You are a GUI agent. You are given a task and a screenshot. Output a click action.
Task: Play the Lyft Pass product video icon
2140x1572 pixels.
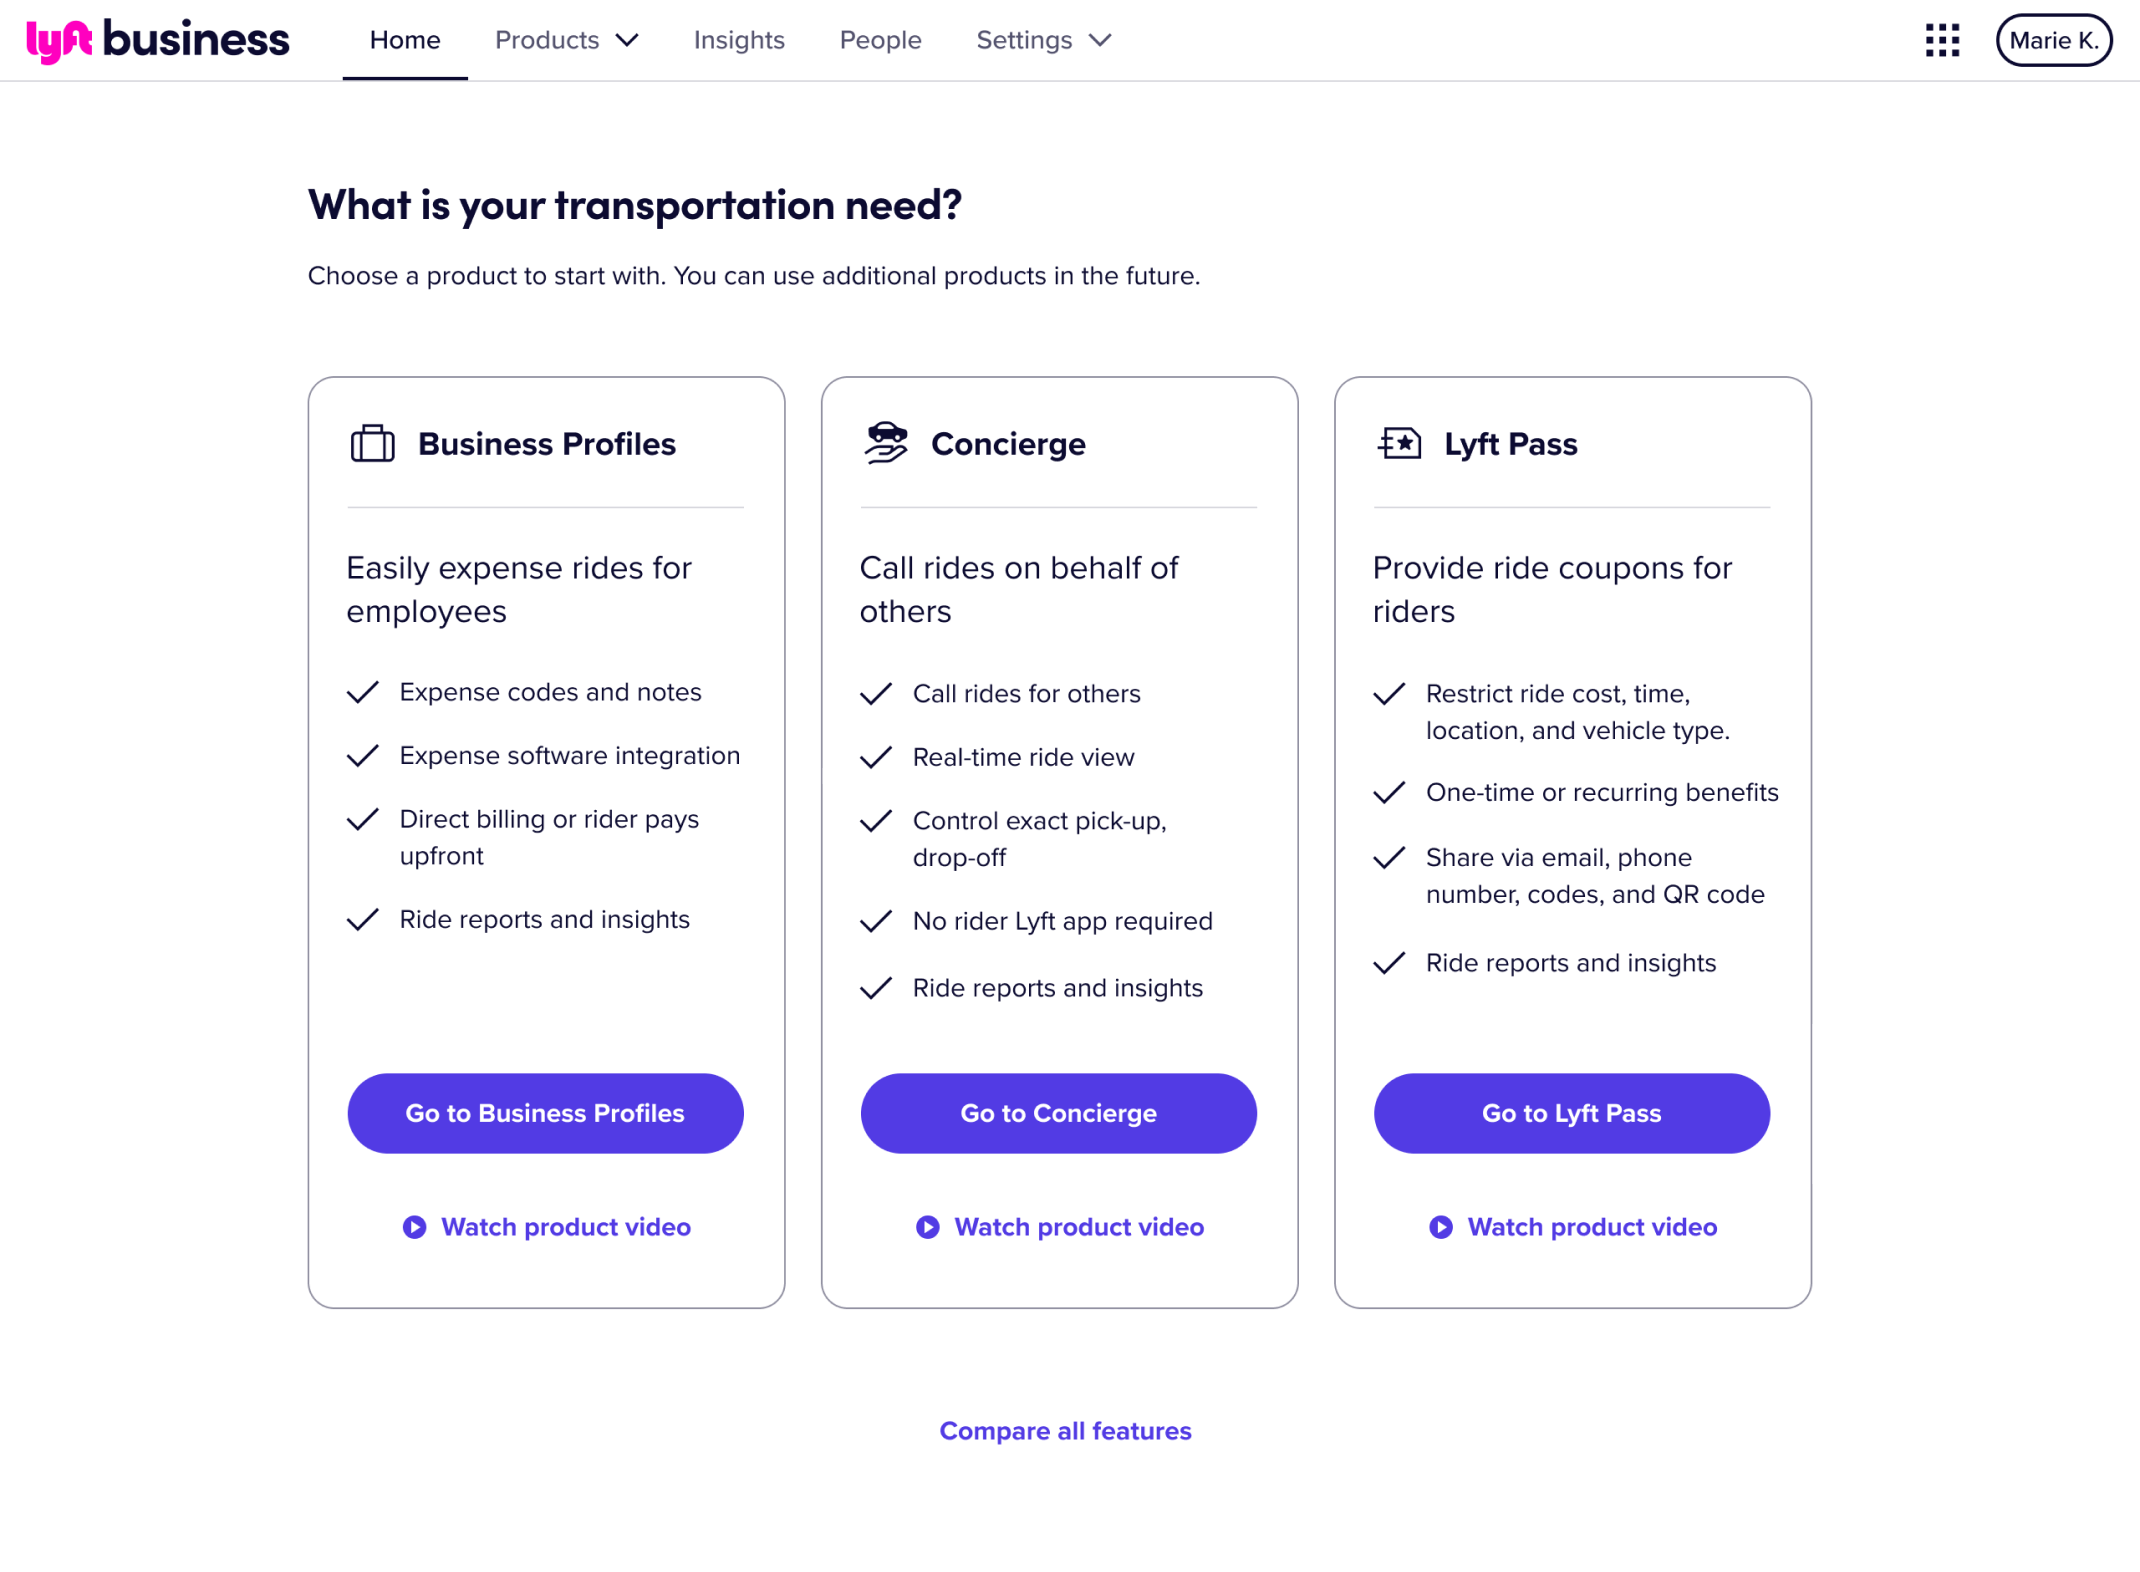(1441, 1227)
